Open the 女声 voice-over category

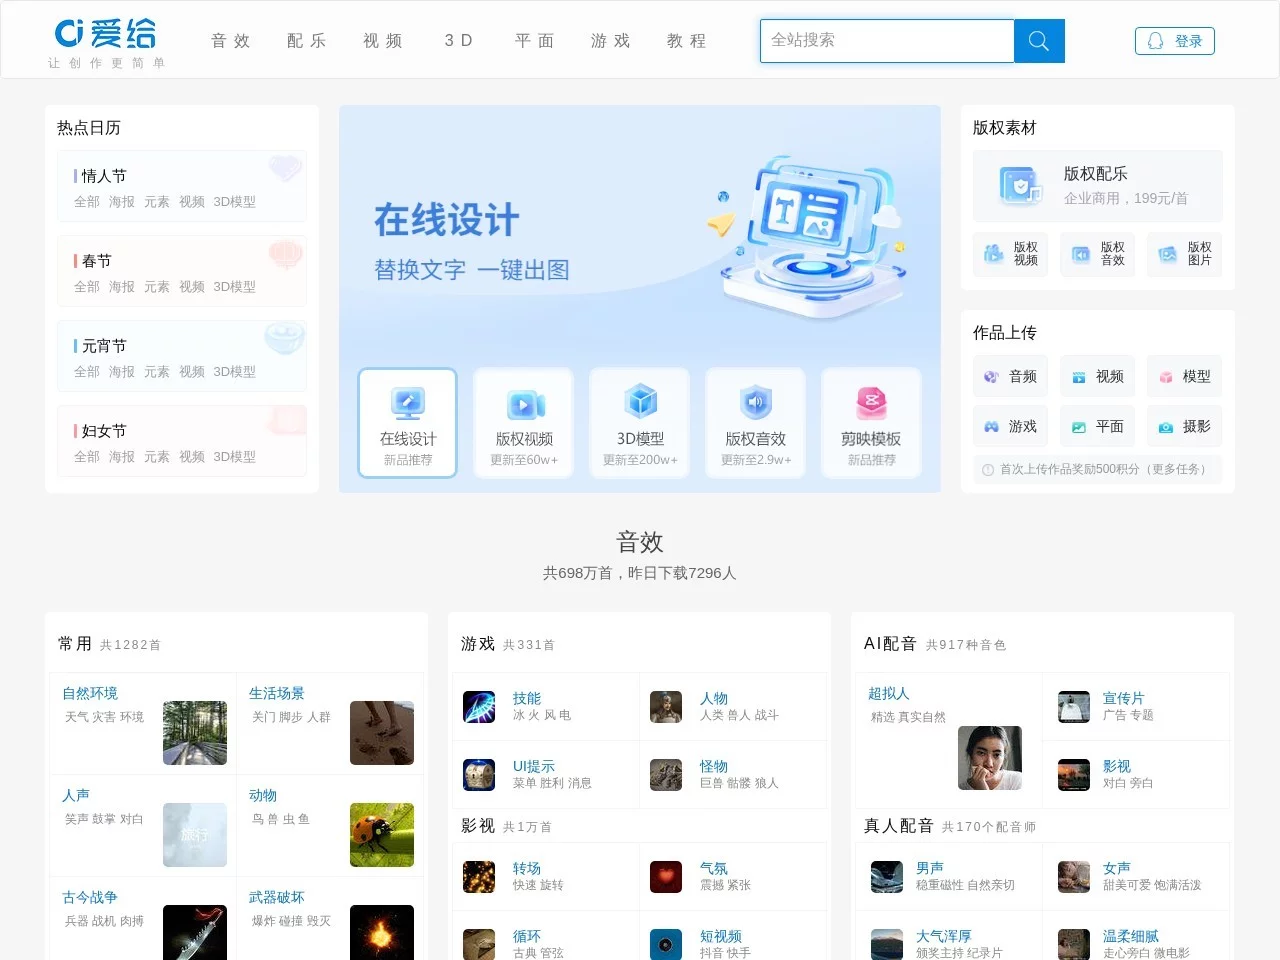pos(1116,868)
